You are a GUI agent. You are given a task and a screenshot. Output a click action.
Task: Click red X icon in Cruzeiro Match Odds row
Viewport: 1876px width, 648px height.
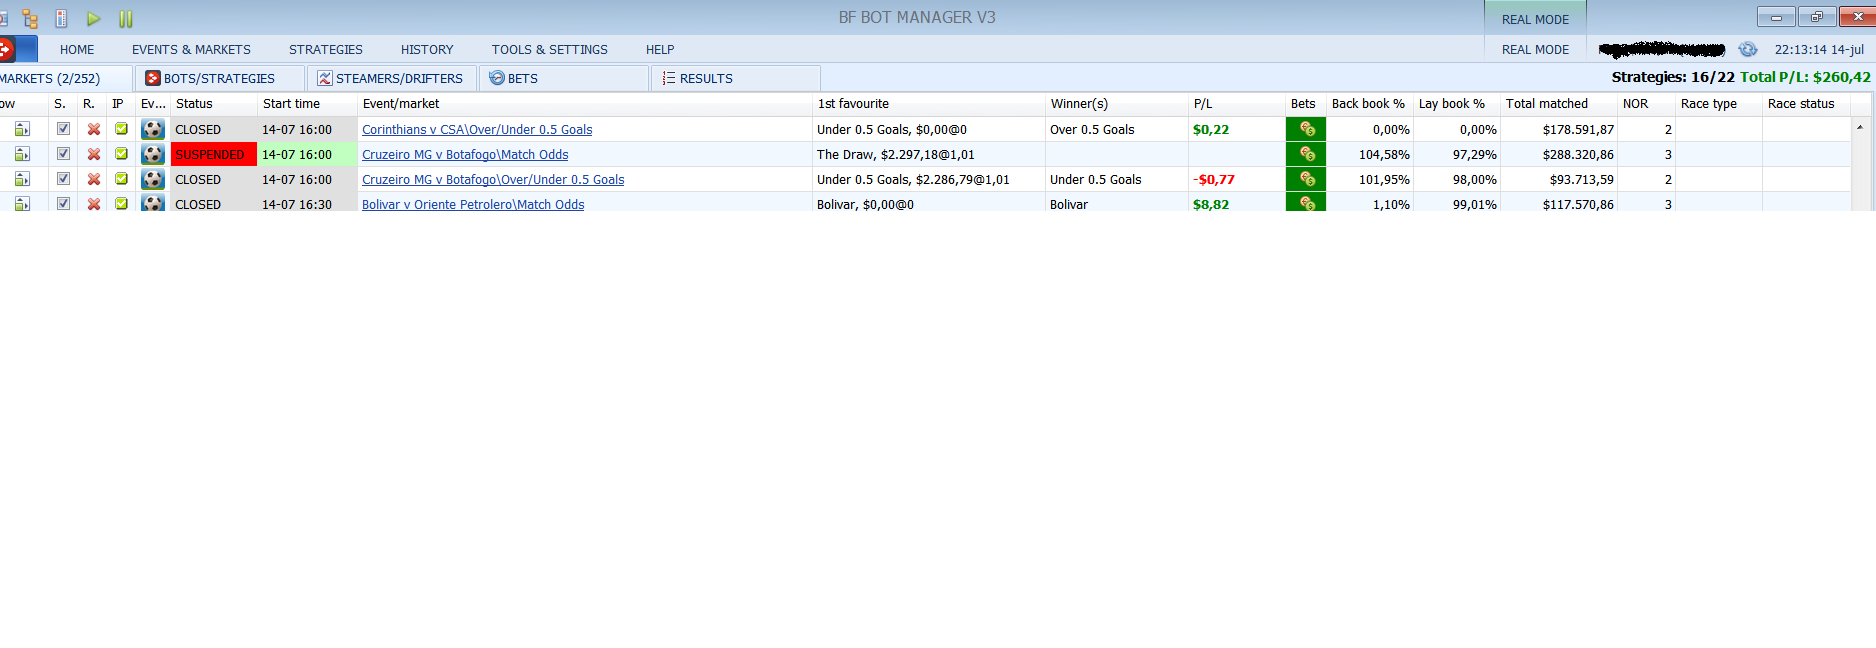(x=94, y=154)
